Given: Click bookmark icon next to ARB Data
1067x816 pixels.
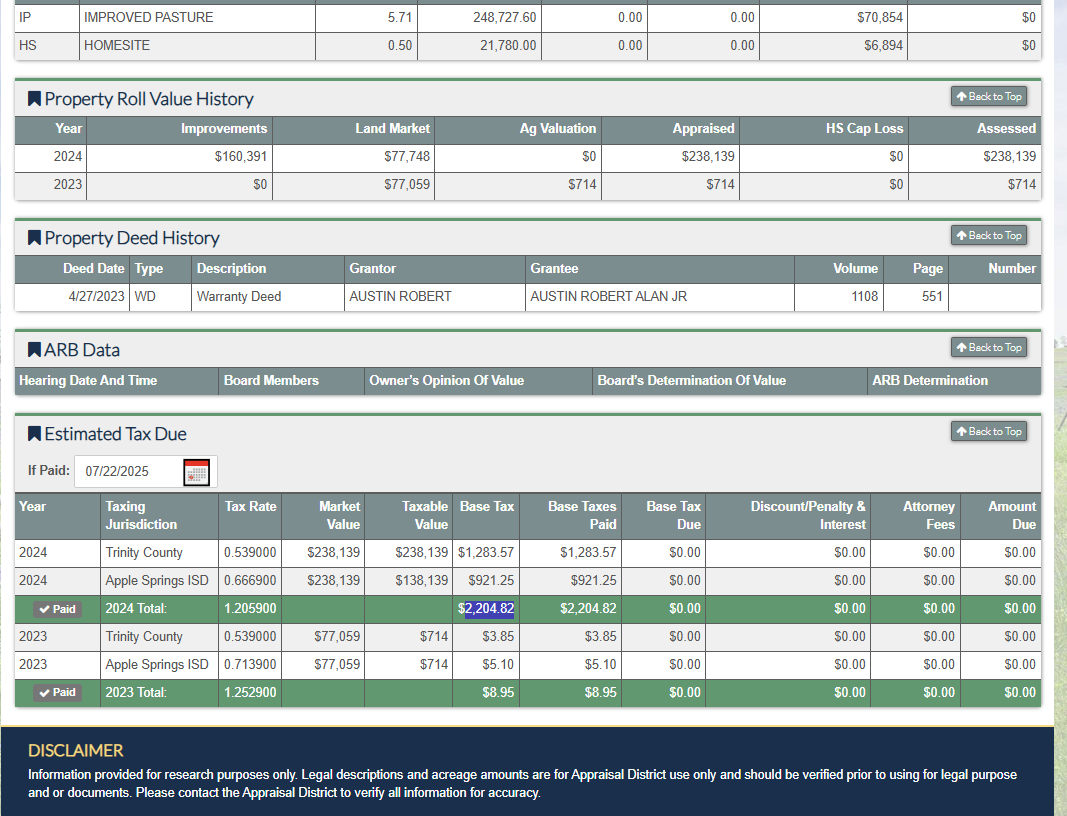Looking at the screenshot, I should click(34, 350).
